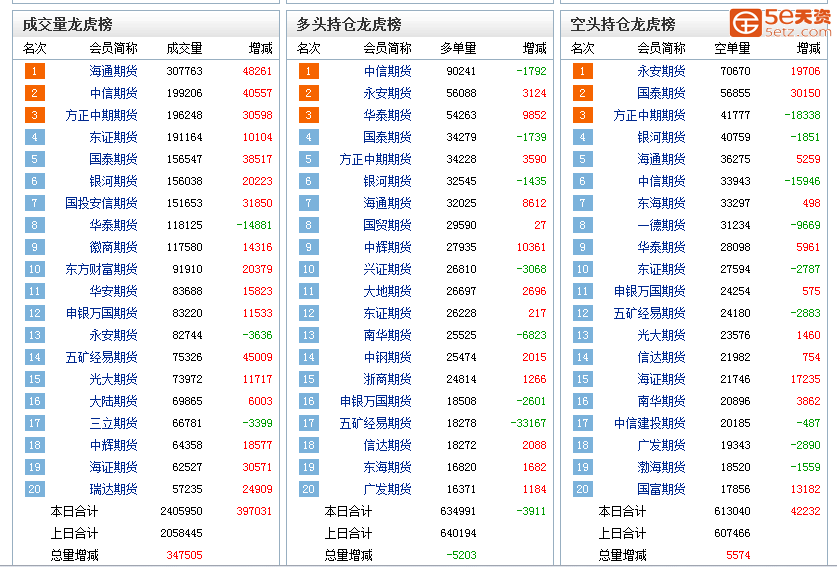Click 东海期货 in 空头持仓龙虎榜 table
Image resolution: width=837 pixels, height=567 pixels.
(661, 203)
